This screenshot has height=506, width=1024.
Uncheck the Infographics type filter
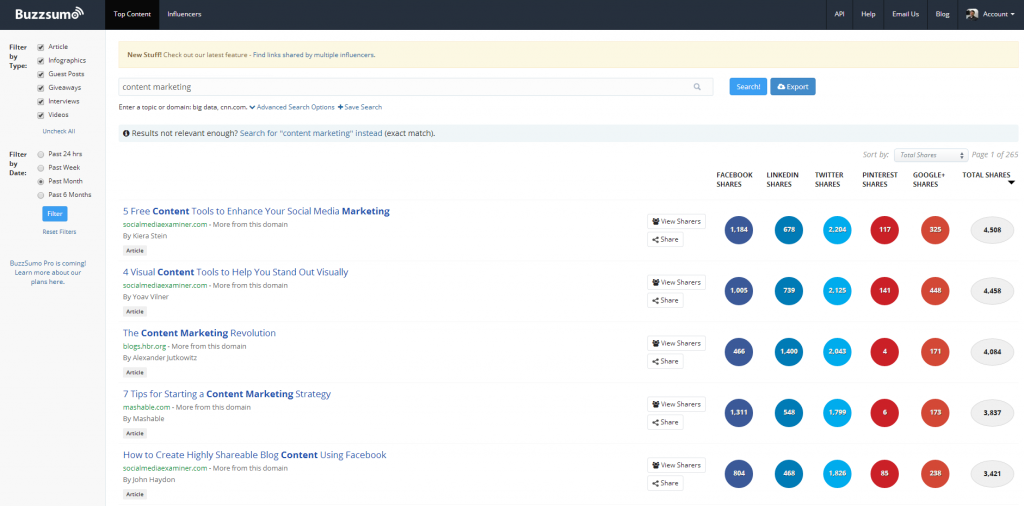[x=41, y=61]
